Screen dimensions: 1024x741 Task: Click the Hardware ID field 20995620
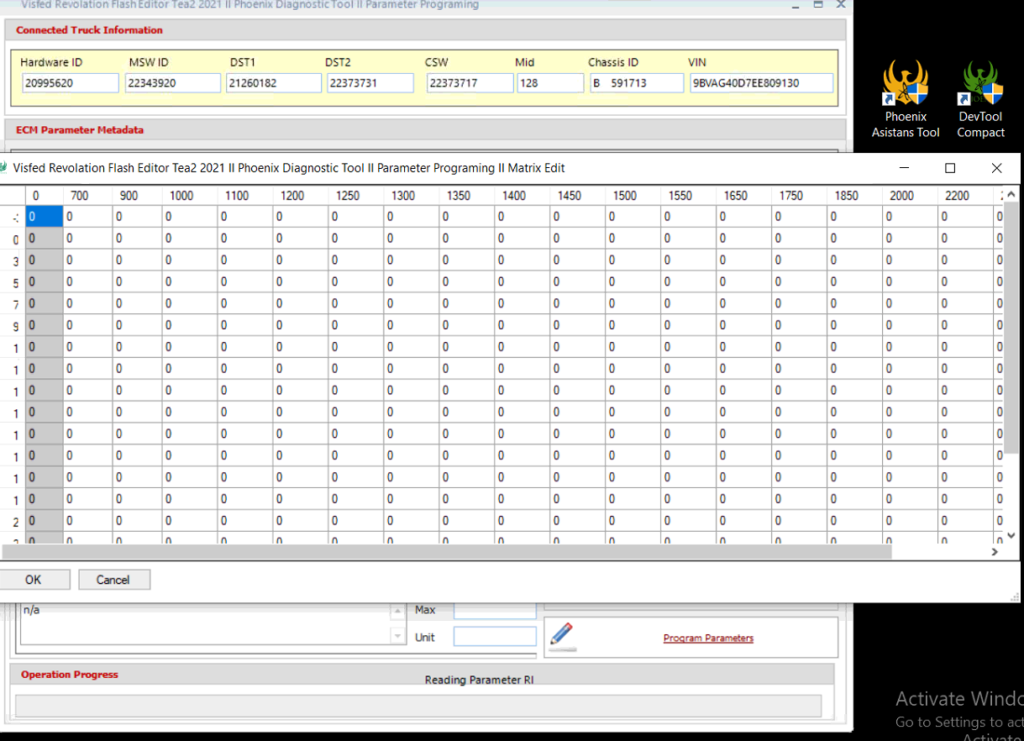click(71, 83)
